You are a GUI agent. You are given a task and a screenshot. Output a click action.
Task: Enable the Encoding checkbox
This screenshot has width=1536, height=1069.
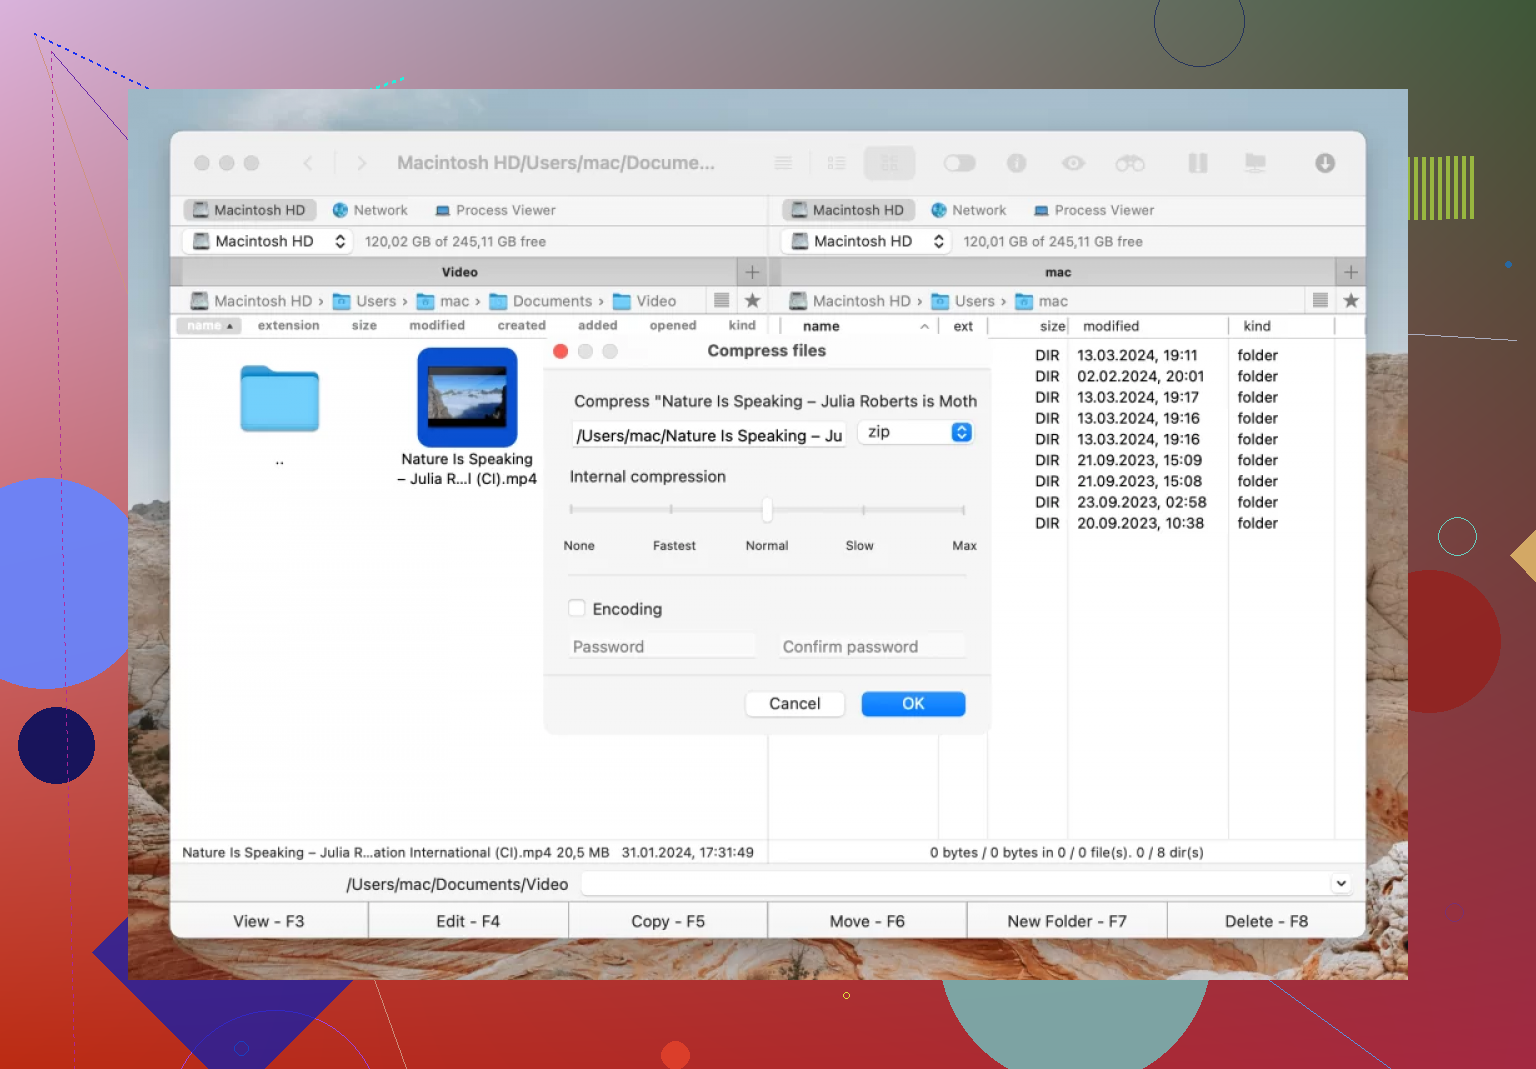pos(577,608)
